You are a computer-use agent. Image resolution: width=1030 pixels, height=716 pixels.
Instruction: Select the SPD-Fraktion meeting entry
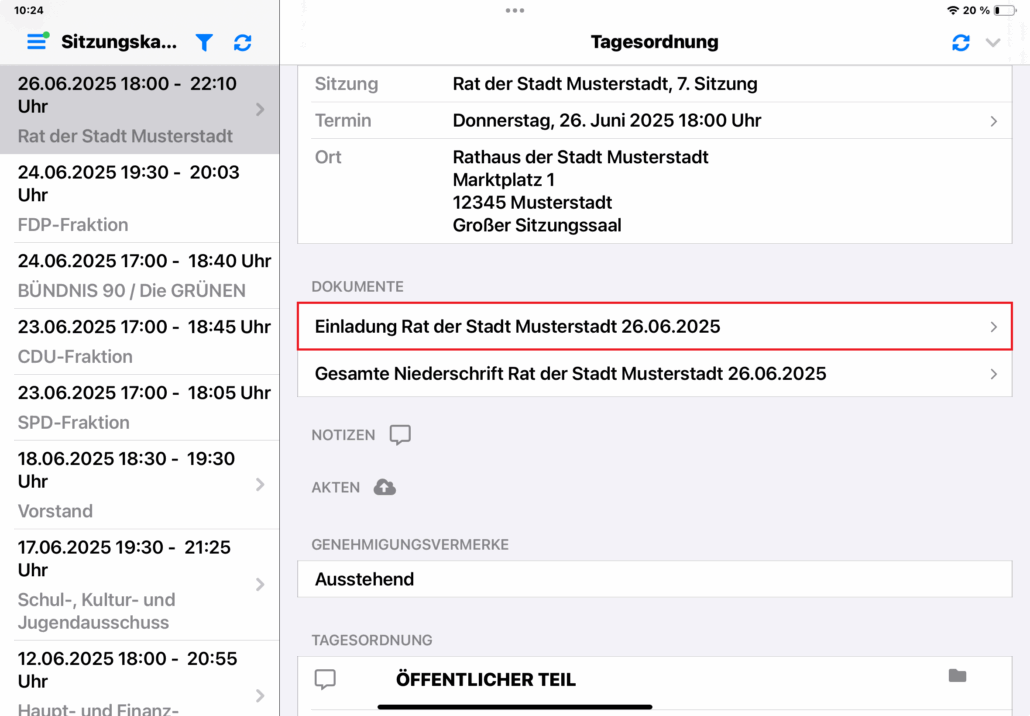coord(139,407)
